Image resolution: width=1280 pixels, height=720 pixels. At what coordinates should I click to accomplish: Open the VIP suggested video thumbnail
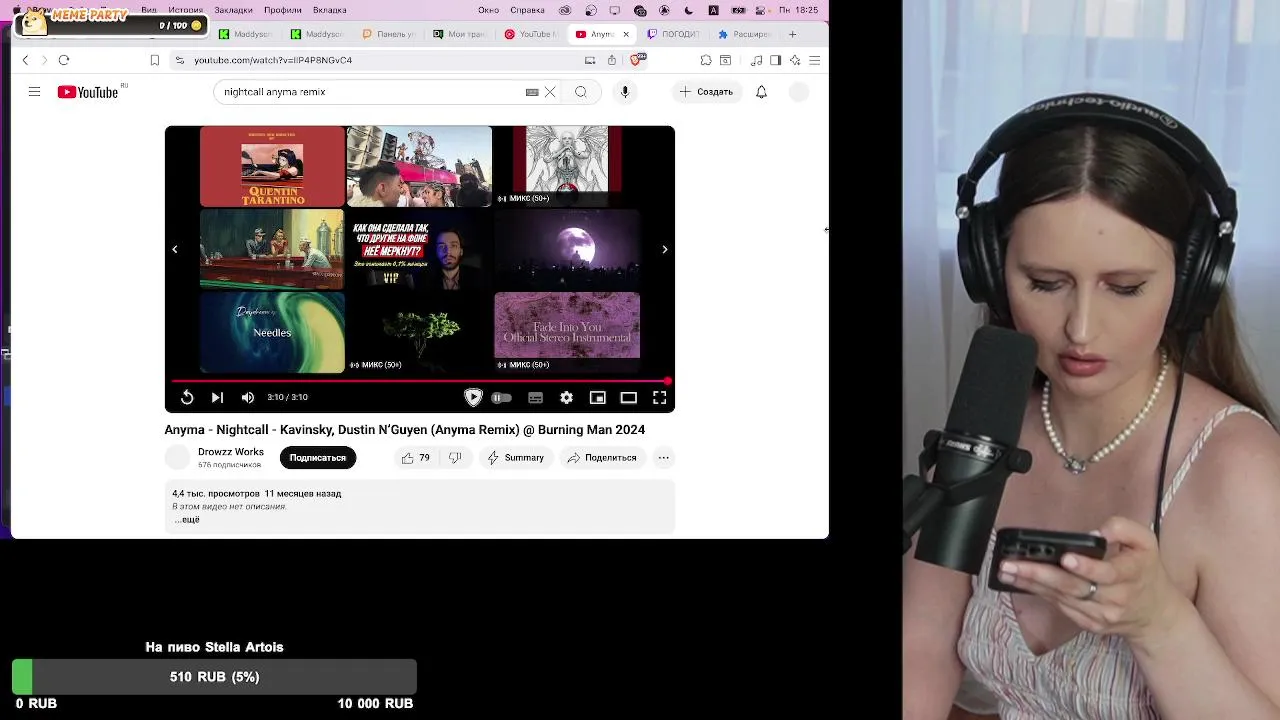click(x=419, y=249)
